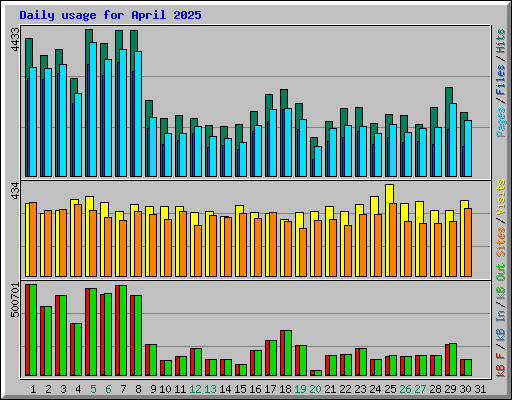Click the "Hits" legend label
This screenshot has width=512, height=400.
click(x=501, y=41)
